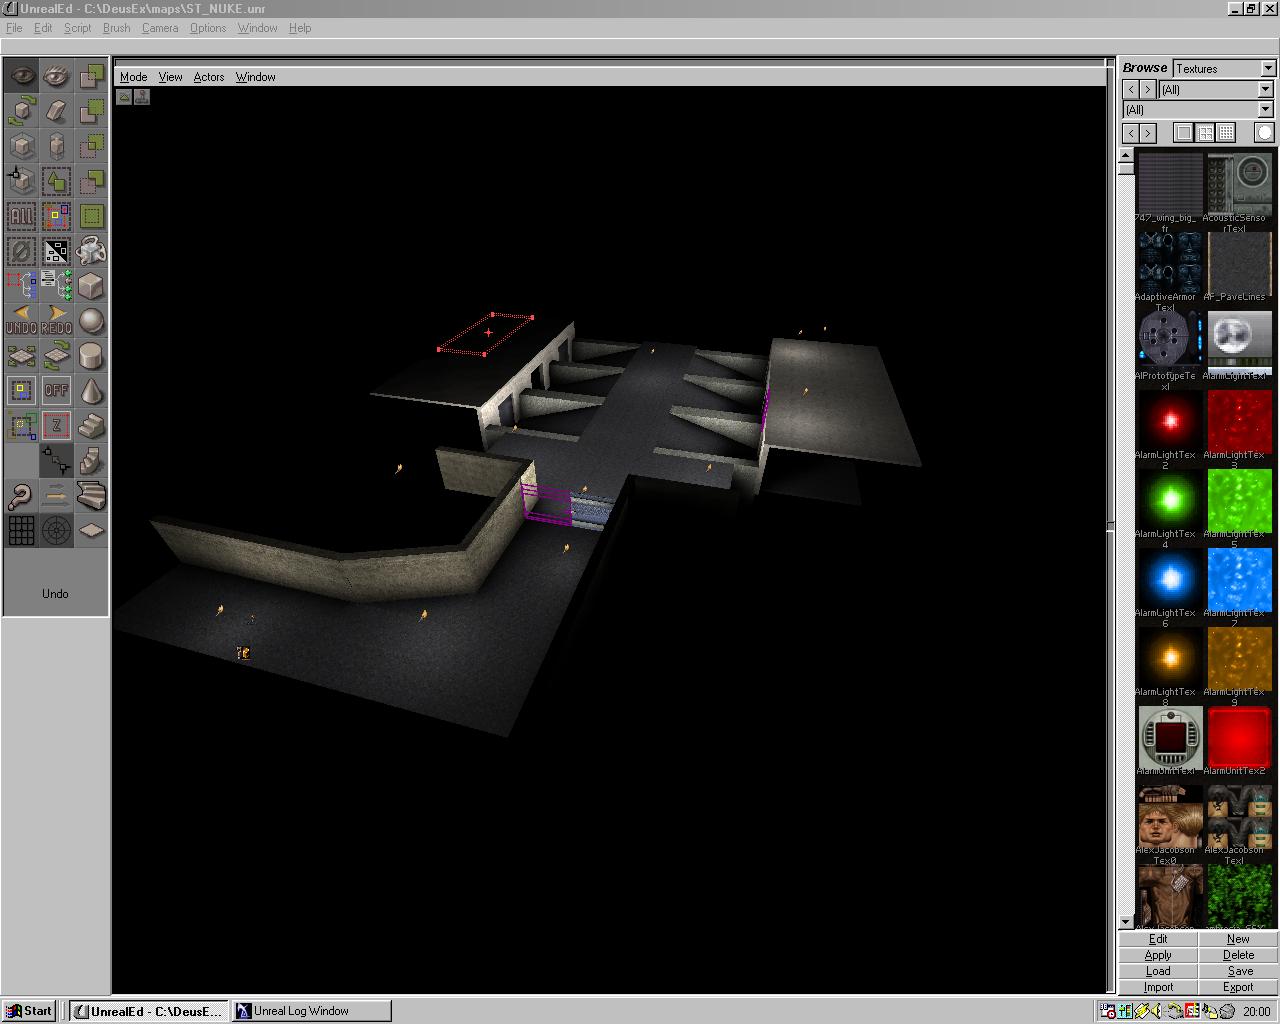Screen dimensions: 1280x1024
Task: Click the straight Stairs builder icon
Action: click(x=91, y=425)
